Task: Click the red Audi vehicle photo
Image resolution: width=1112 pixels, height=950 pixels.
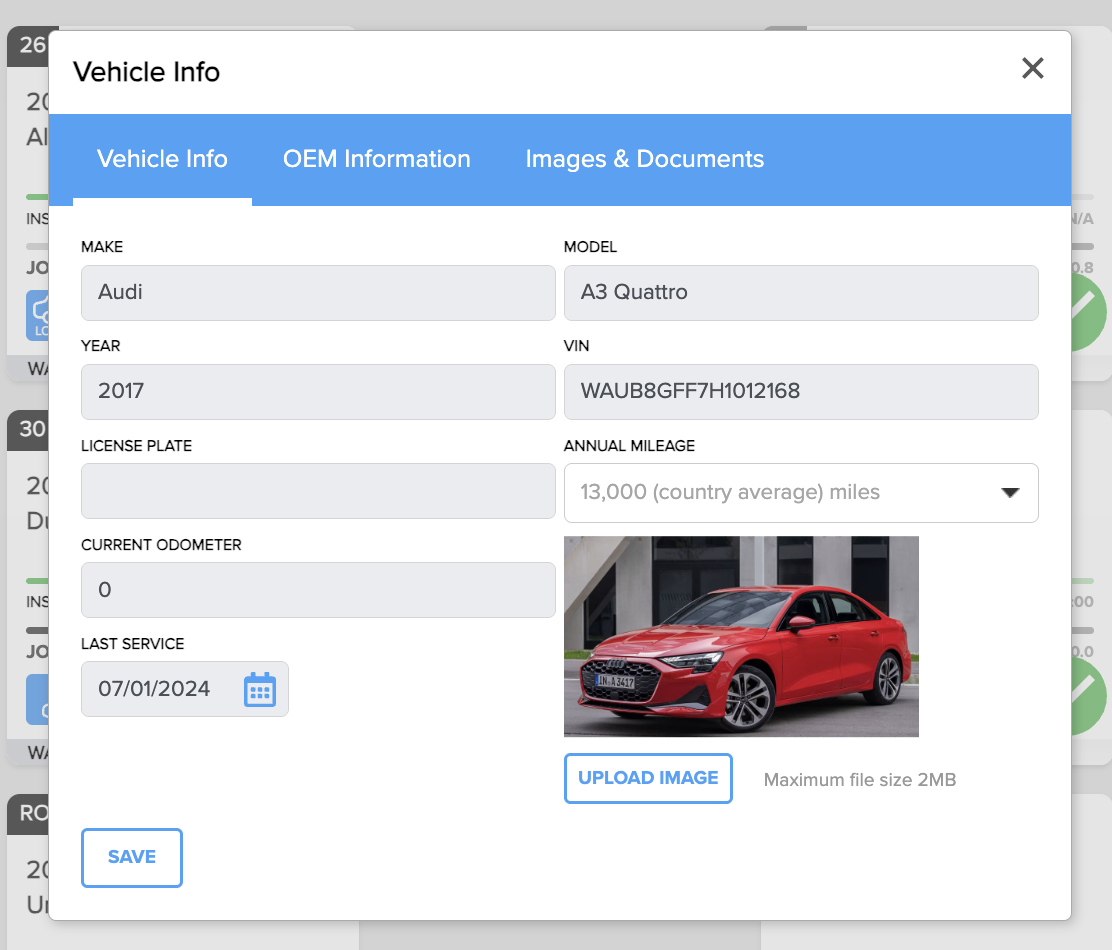Action: click(741, 636)
